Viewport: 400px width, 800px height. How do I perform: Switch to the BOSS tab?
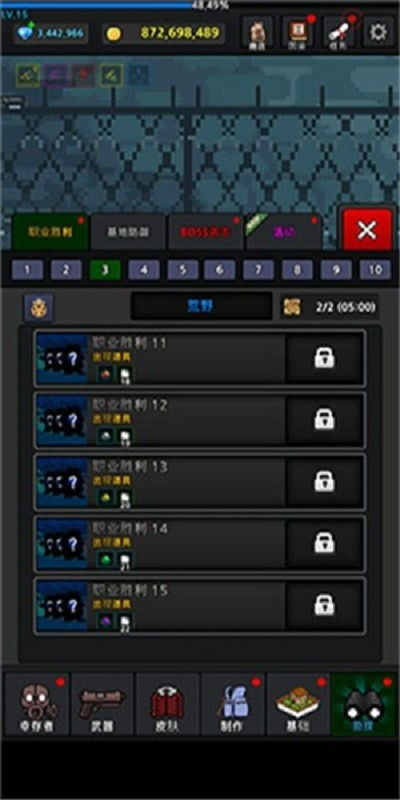(x=206, y=232)
